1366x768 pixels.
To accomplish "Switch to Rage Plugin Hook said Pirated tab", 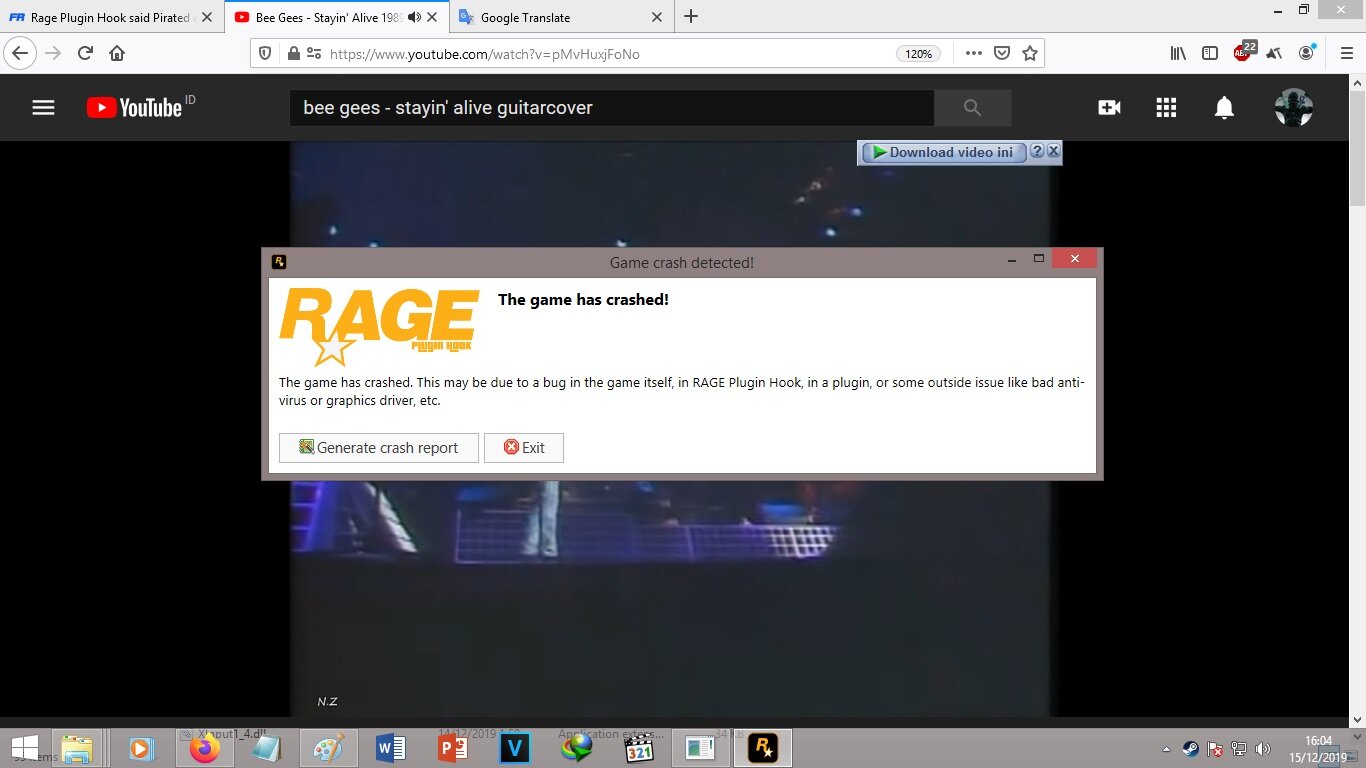I will tap(112, 17).
